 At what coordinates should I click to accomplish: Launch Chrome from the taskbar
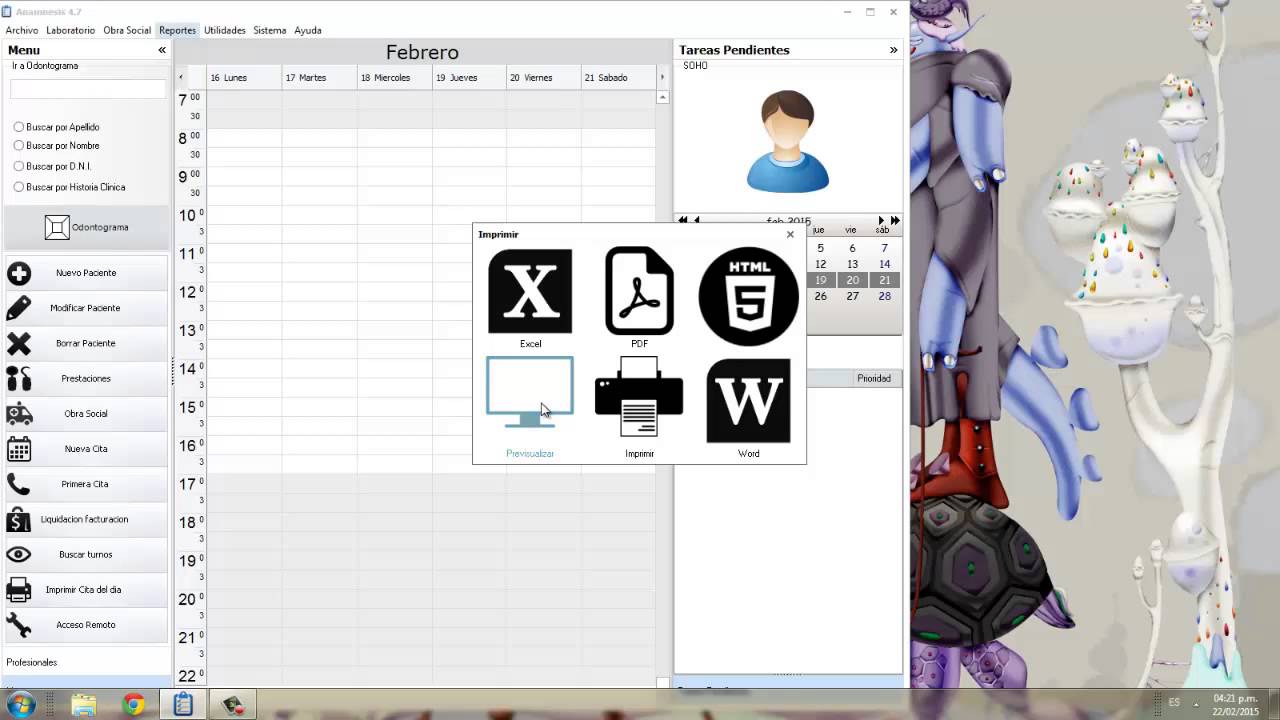click(134, 704)
